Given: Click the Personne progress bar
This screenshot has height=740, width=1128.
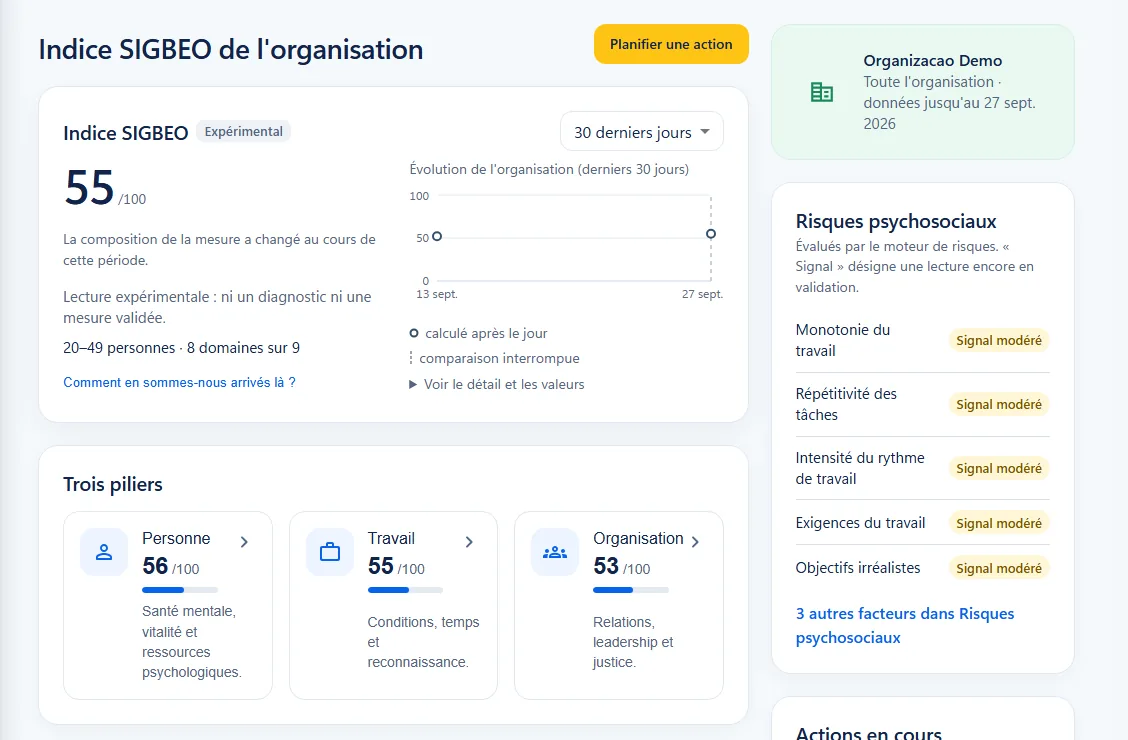Looking at the screenshot, I should pyautogui.click(x=180, y=590).
